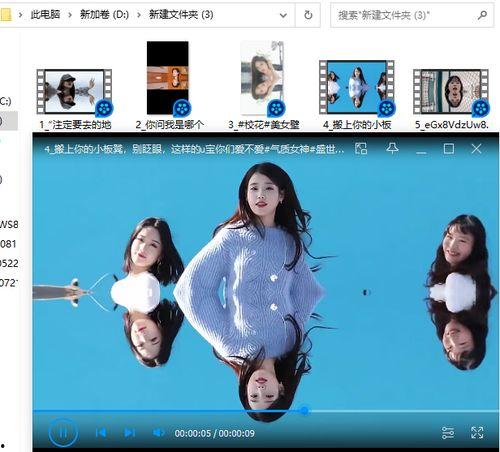Select video file 1_"注定要去的地 thumbnail
The width and height of the screenshot is (500, 452).
pyautogui.click(x=74, y=92)
